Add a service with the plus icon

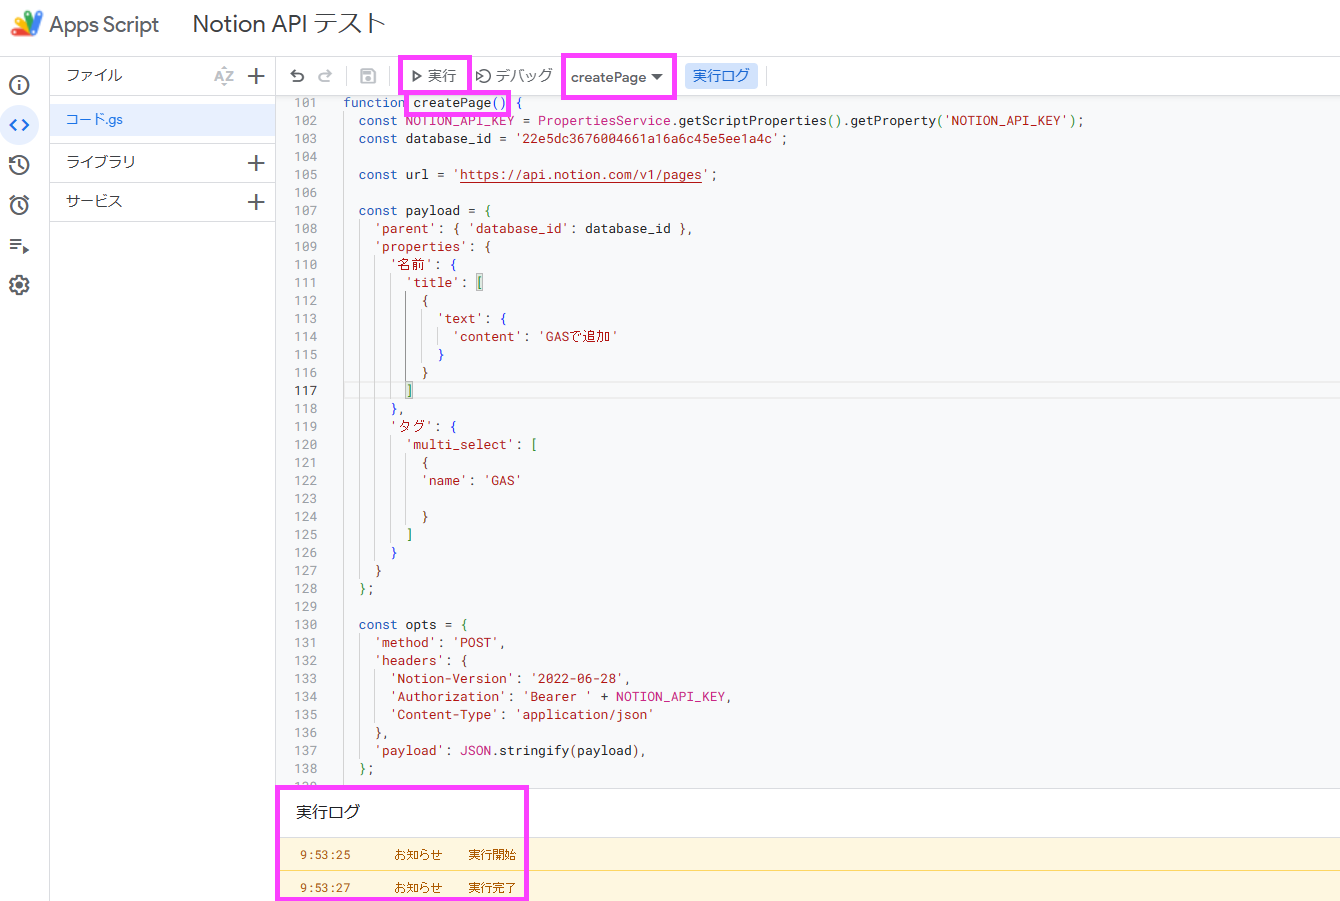(x=256, y=202)
